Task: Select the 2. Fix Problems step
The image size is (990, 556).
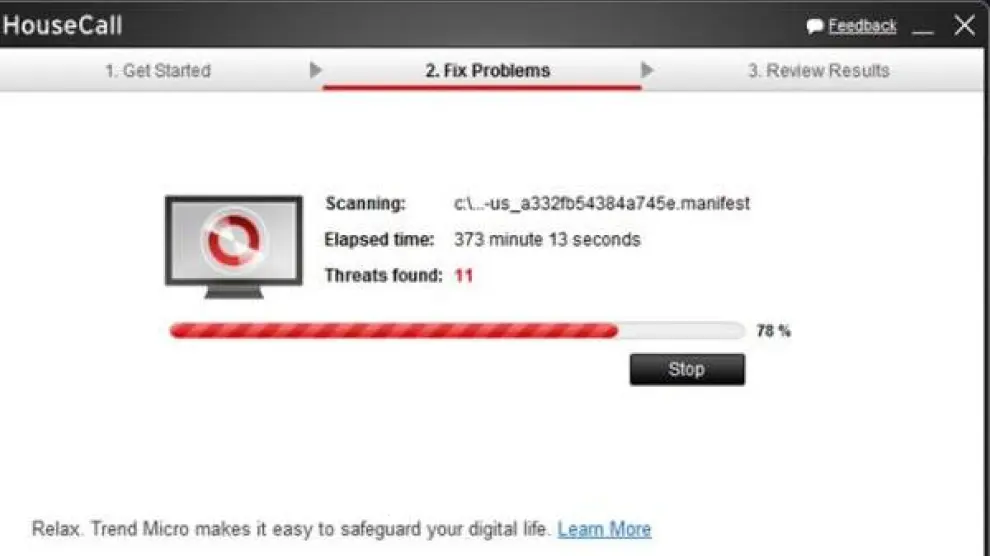Action: (x=487, y=71)
